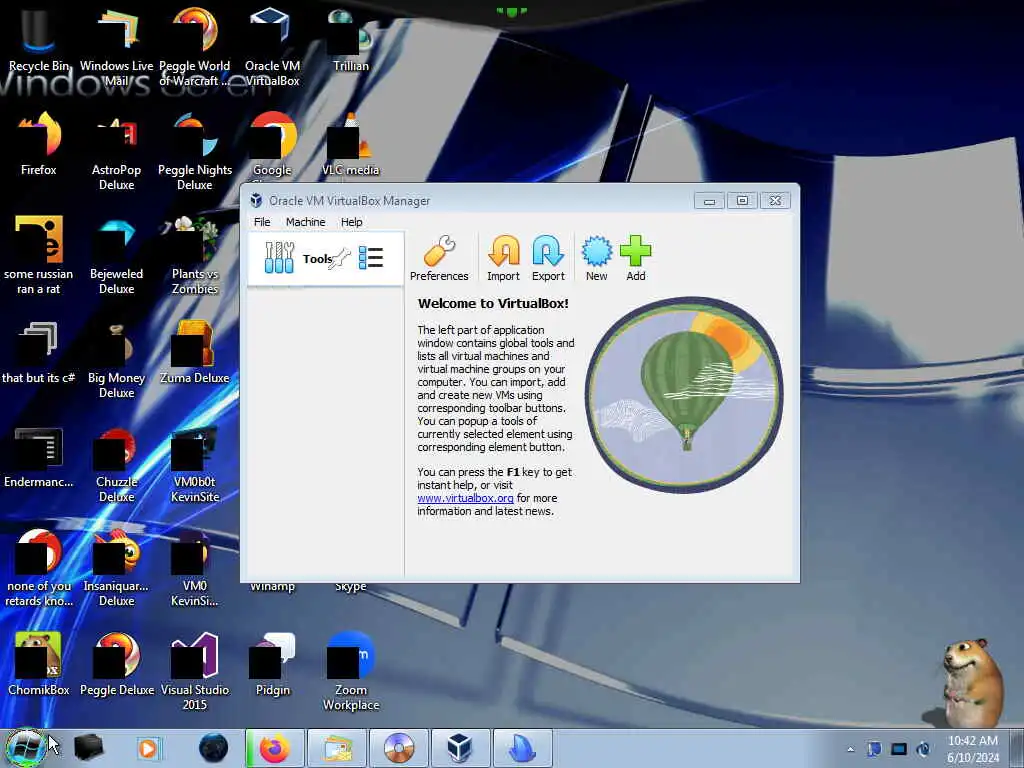Viewport: 1024px width, 768px height.
Task: Select the Chuzzle Deluxe desktop icon
Action: point(116,464)
